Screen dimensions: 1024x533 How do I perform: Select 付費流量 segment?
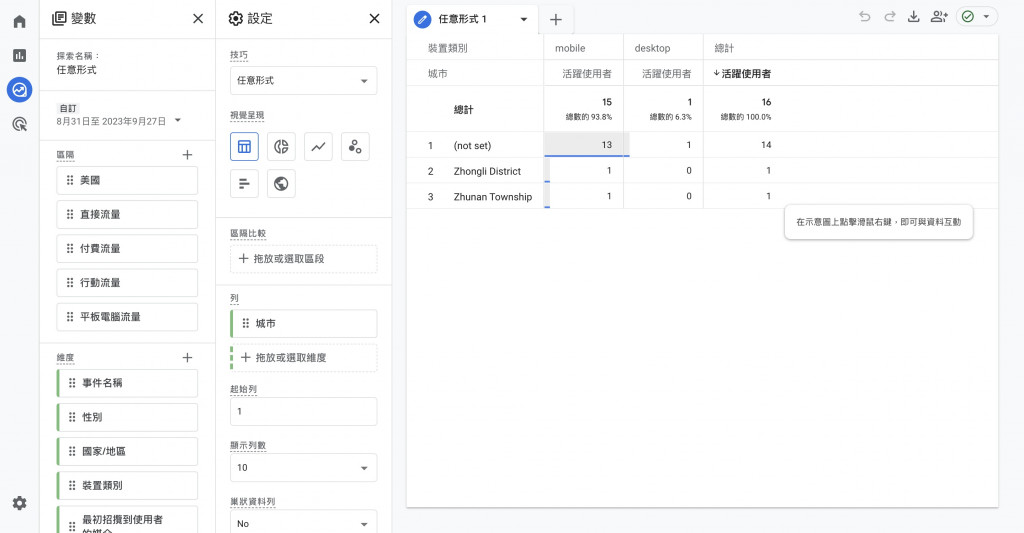(127, 248)
